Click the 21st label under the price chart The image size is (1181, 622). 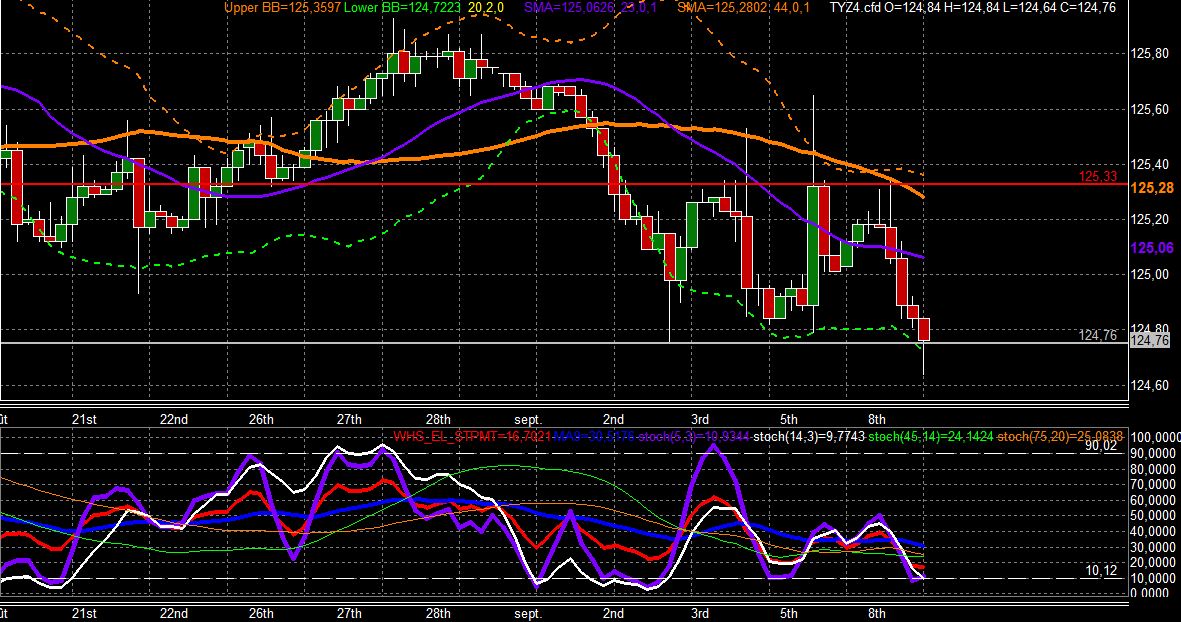click(84, 419)
